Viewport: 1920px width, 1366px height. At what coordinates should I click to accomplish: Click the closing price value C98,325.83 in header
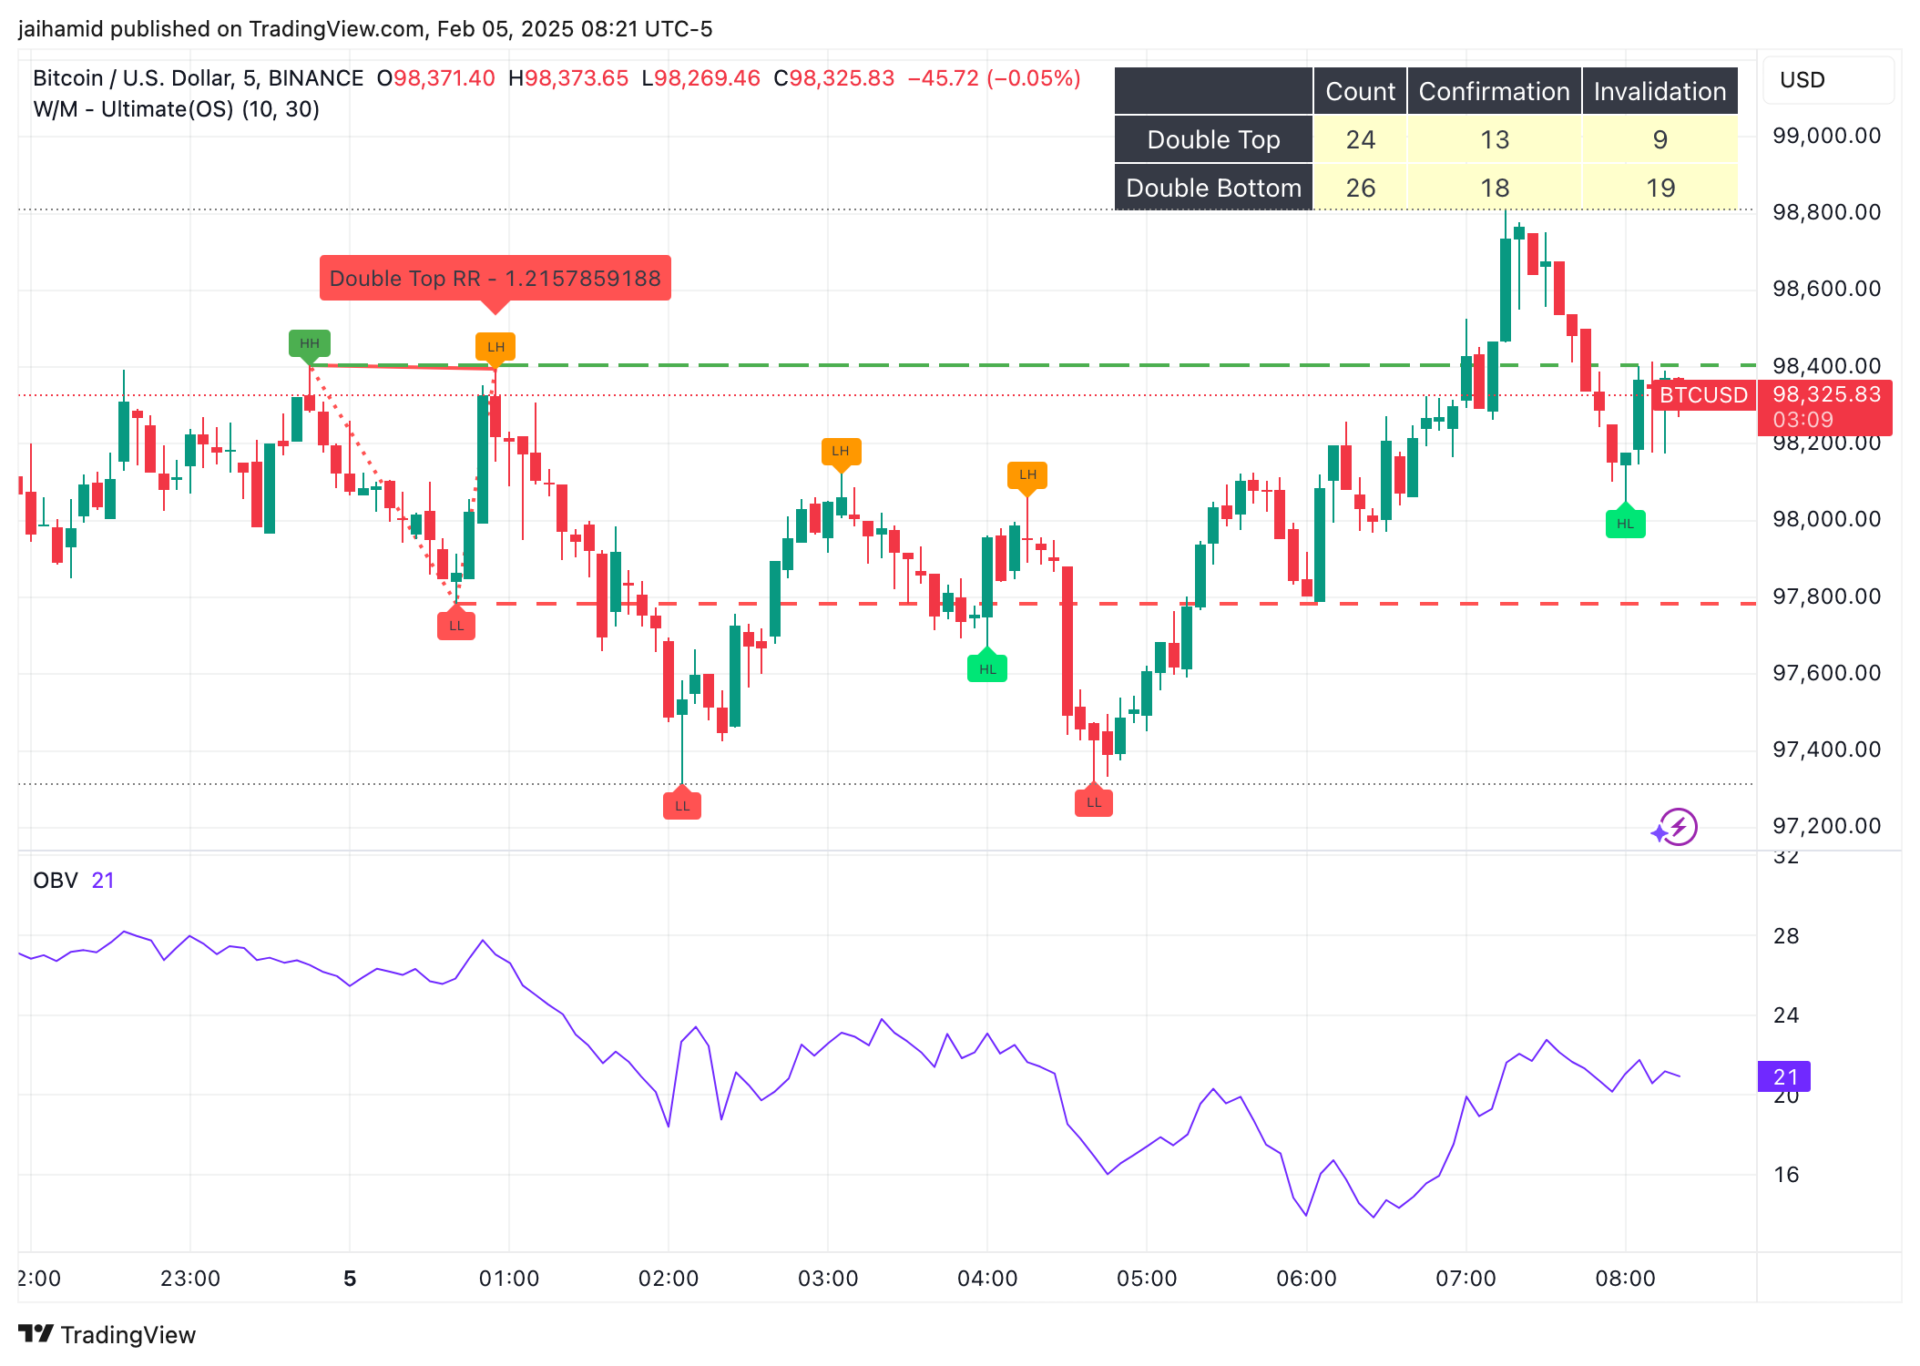click(834, 78)
